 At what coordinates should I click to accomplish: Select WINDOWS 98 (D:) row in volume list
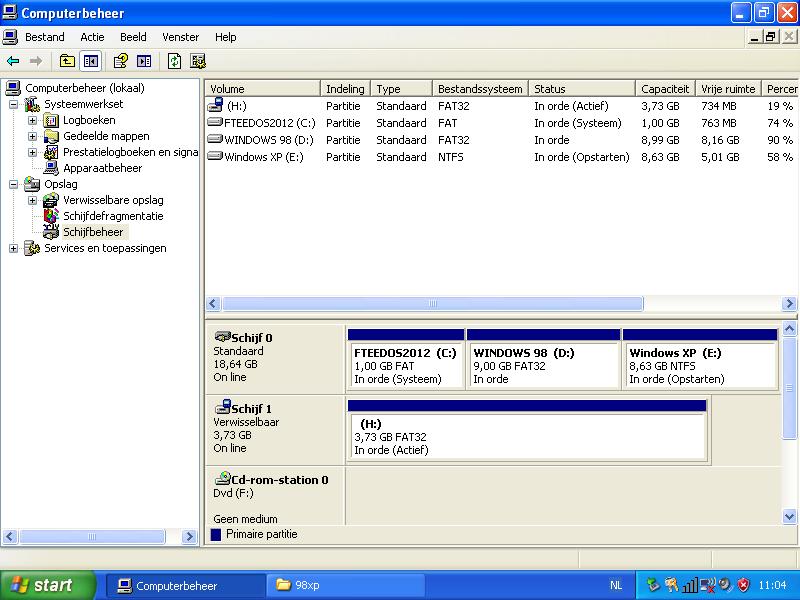[x=500, y=140]
